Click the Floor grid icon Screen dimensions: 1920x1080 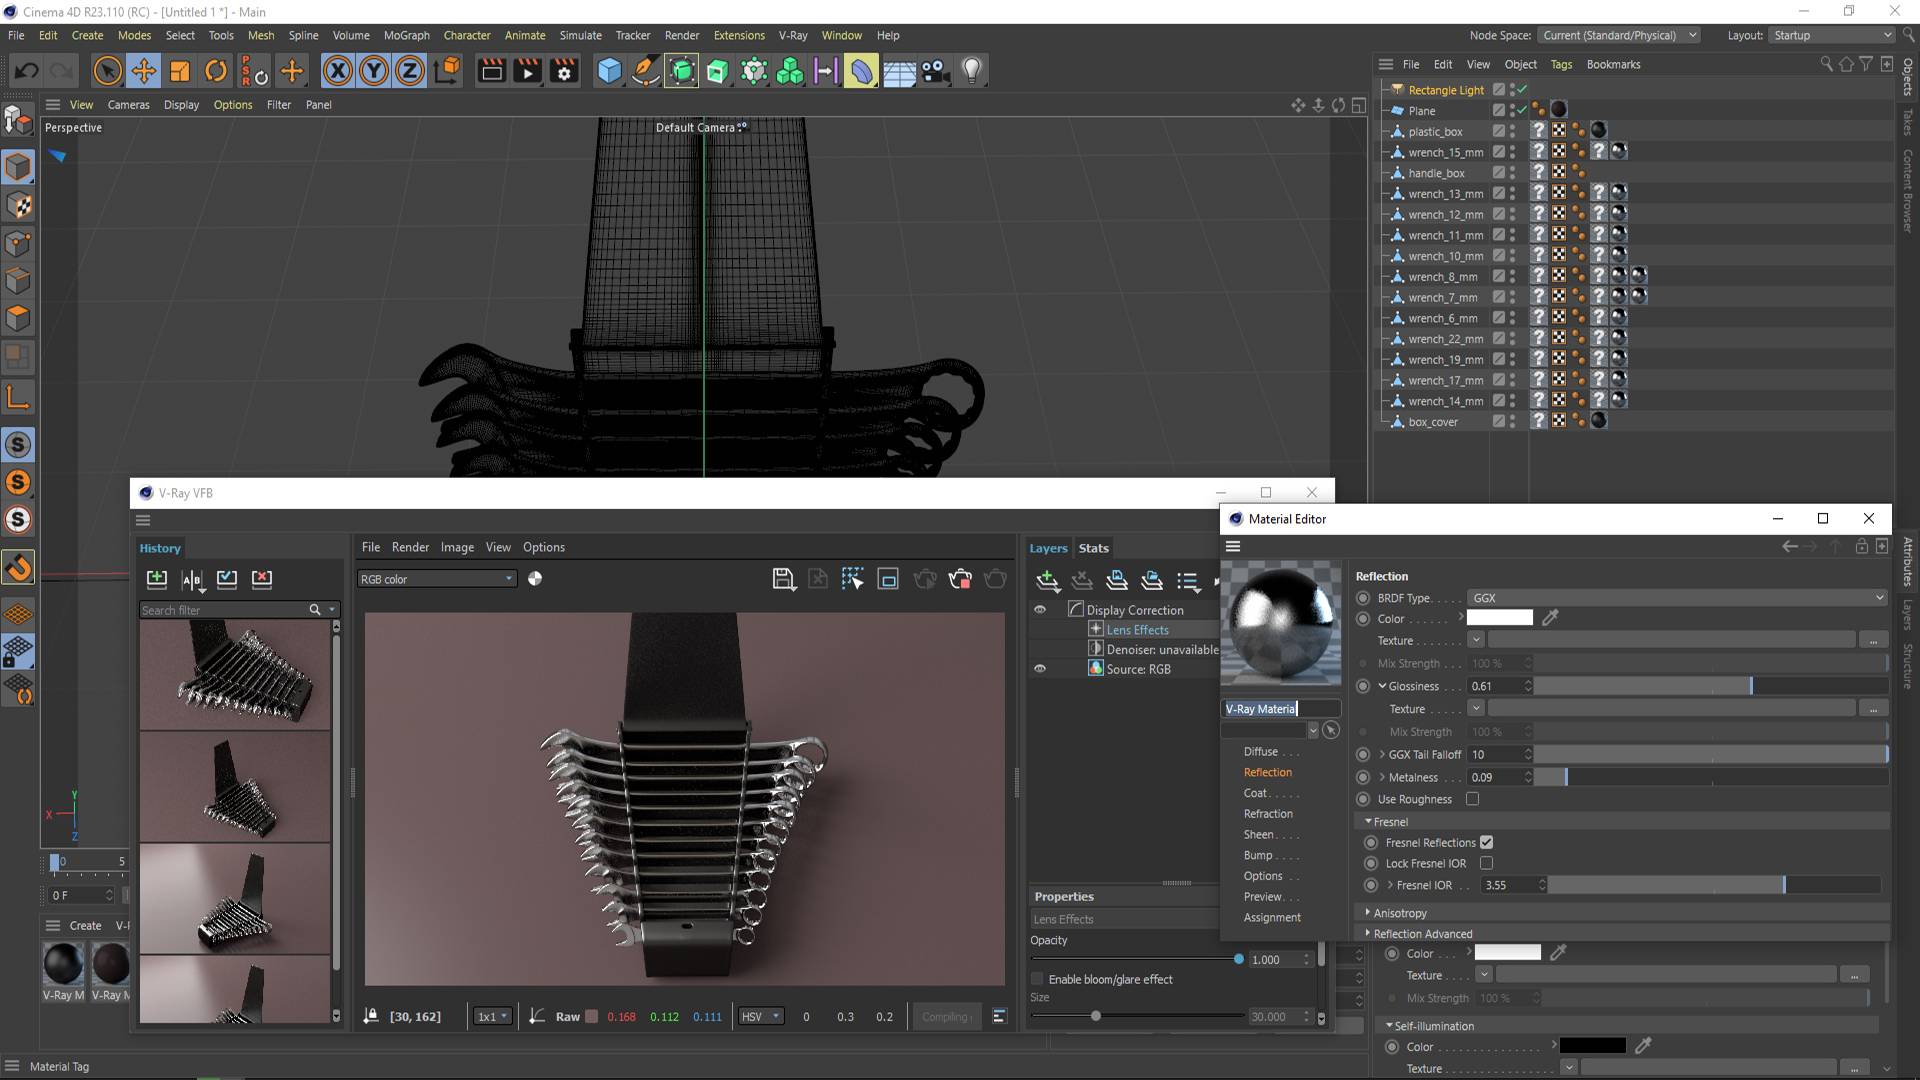coord(899,72)
